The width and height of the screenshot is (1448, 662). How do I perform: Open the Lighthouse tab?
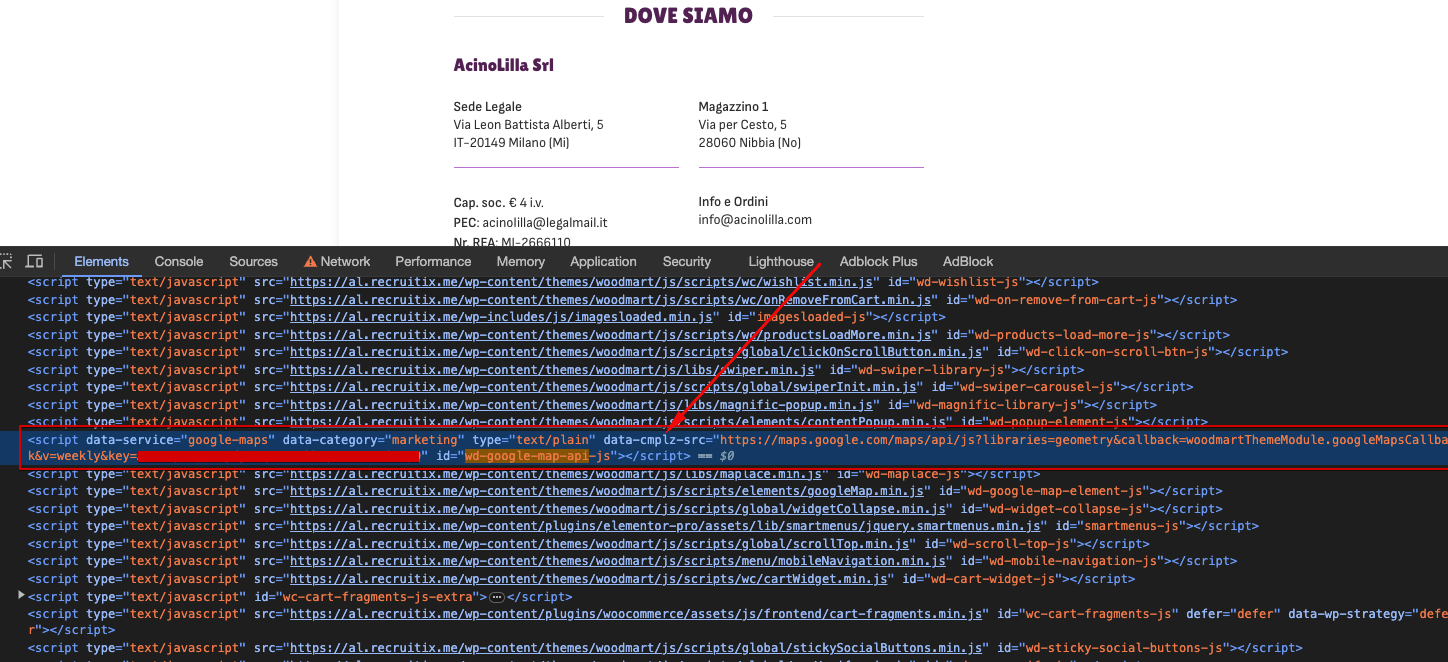tap(781, 261)
